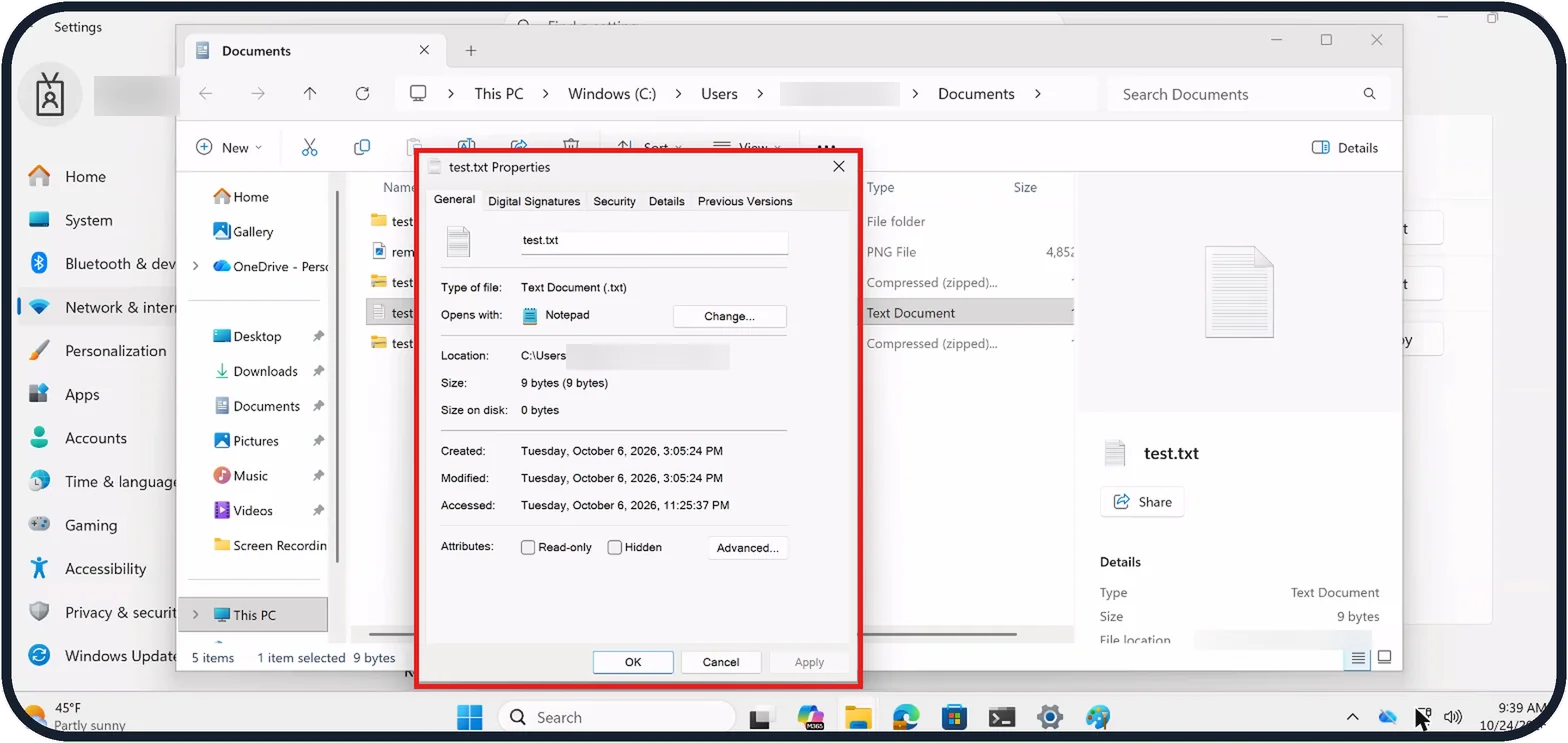1568x743 pixels.
Task: Open the Advanced... attributes button
Action: pyautogui.click(x=748, y=548)
